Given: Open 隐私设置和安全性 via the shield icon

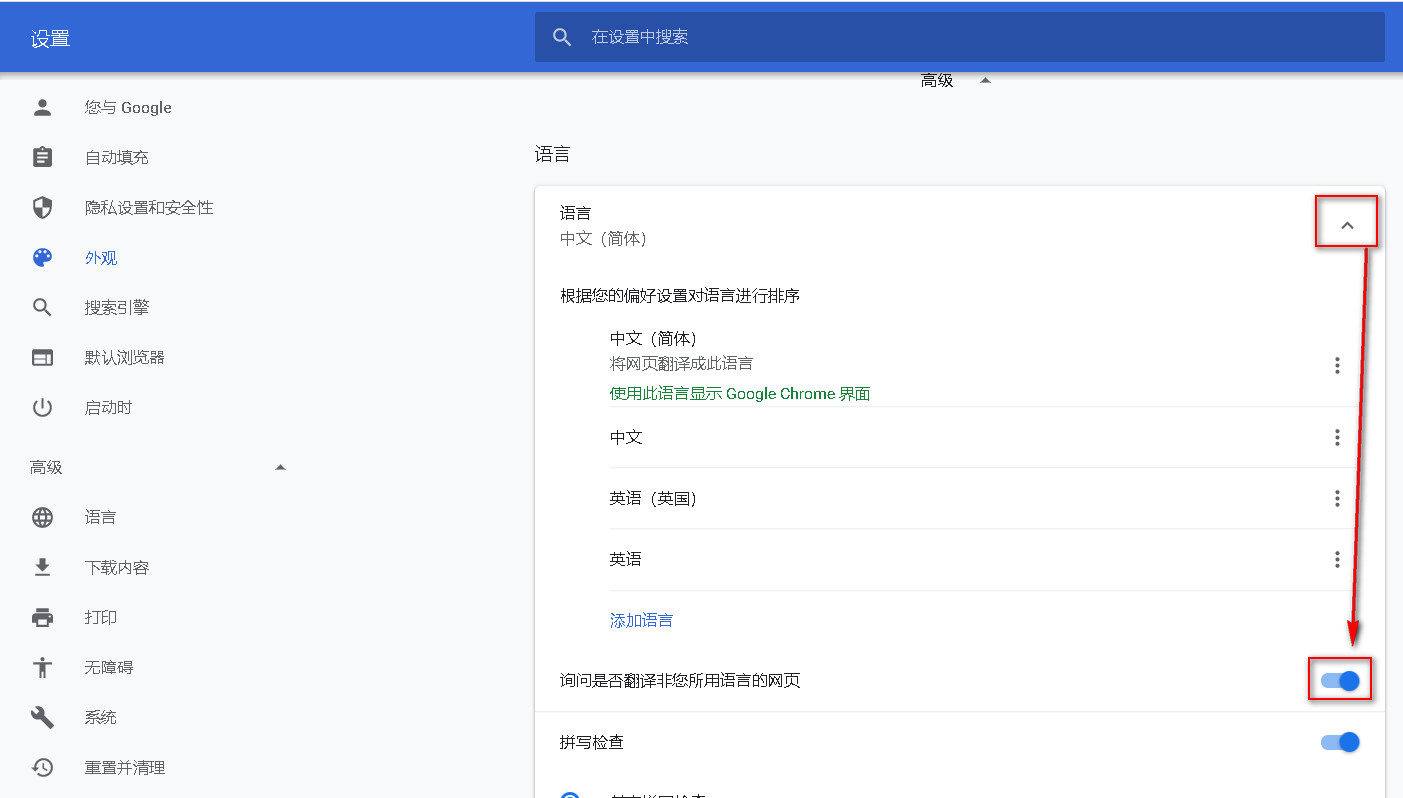Looking at the screenshot, I should pyautogui.click(x=41, y=207).
